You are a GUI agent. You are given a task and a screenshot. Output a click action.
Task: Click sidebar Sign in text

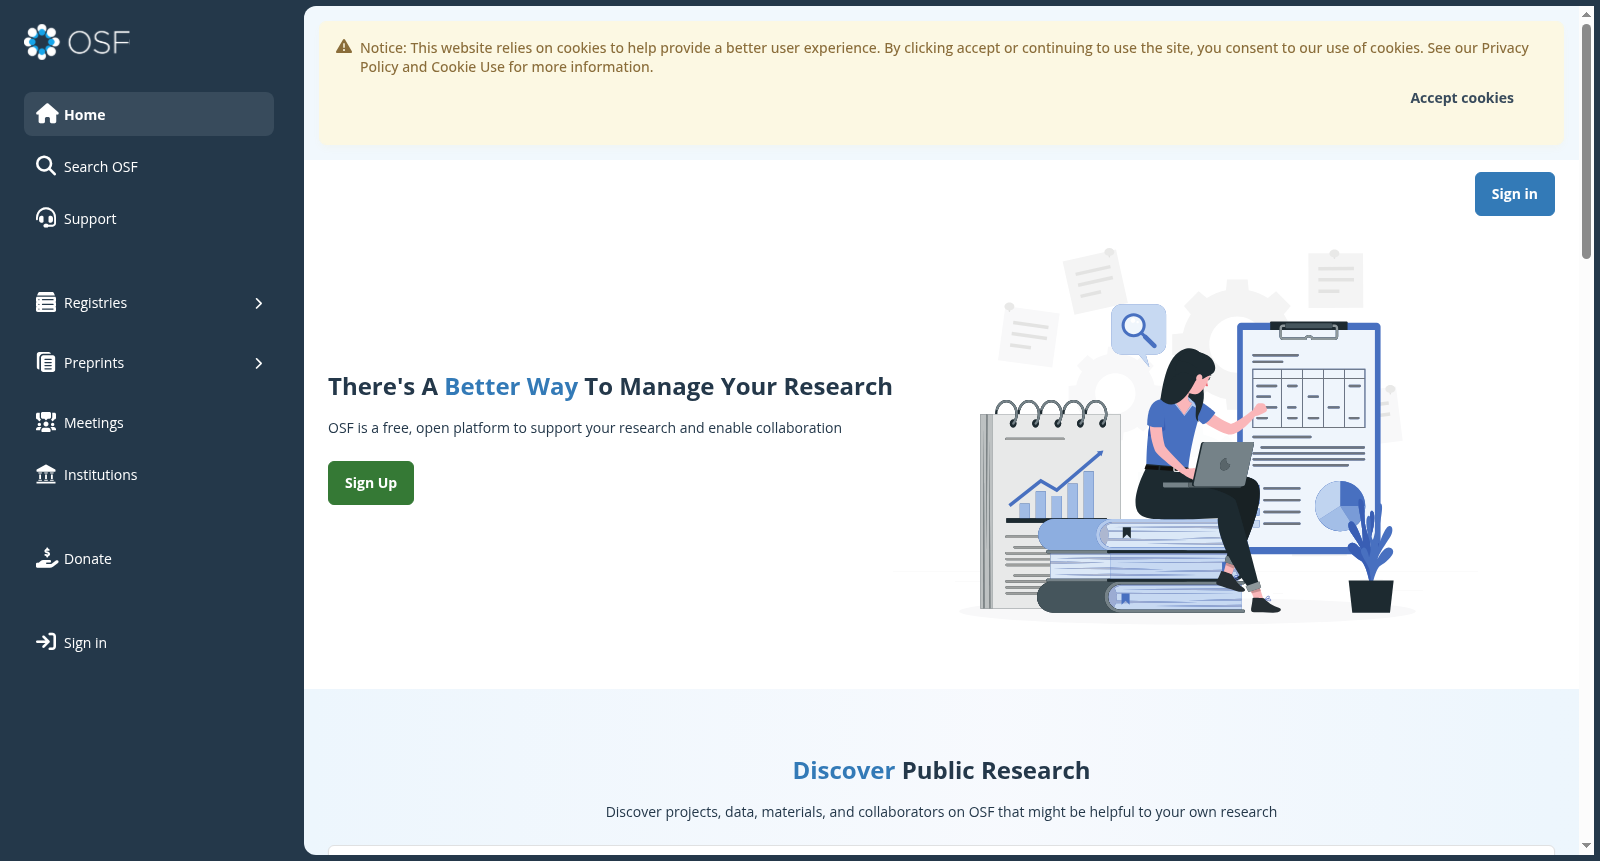click(x=85, y=643)
